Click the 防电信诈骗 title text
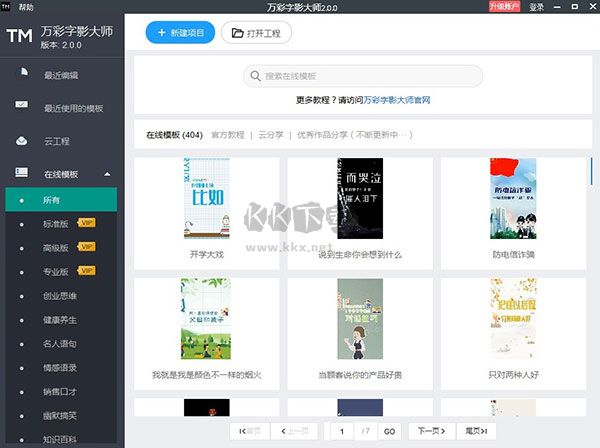The image size is (600, 448). [513, 254]
